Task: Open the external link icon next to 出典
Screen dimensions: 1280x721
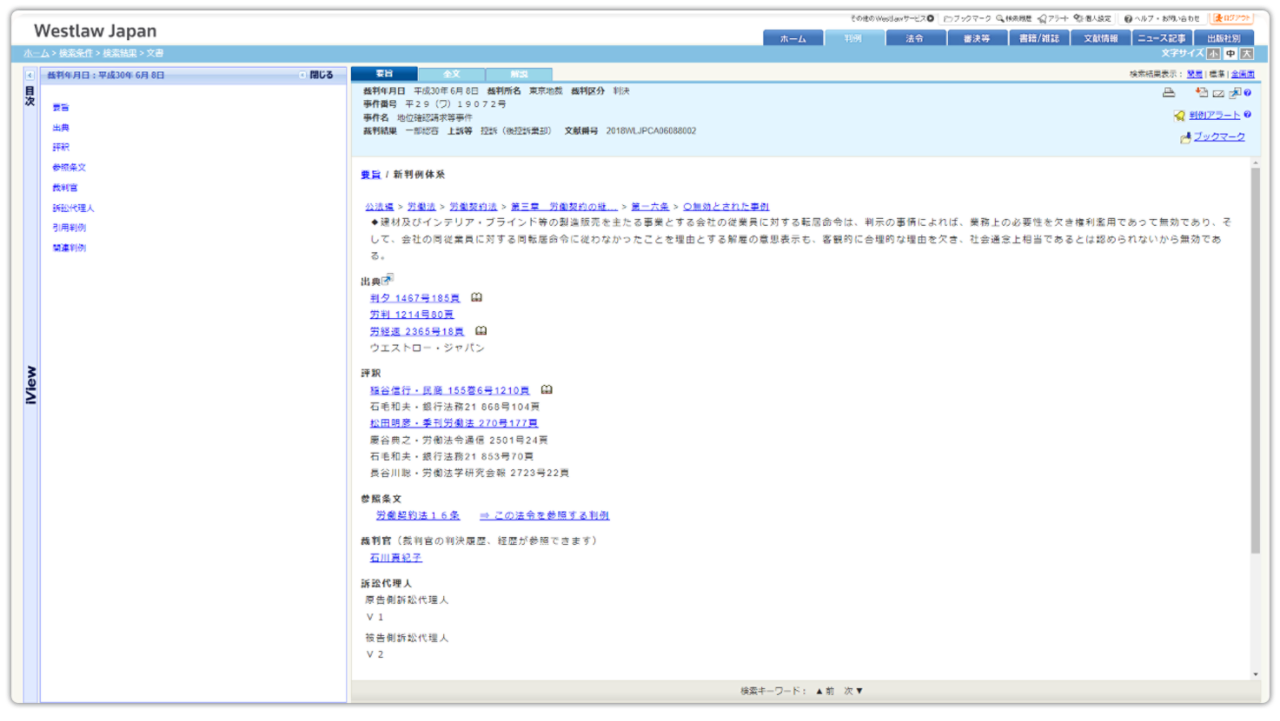Action: tap(388, 280)
